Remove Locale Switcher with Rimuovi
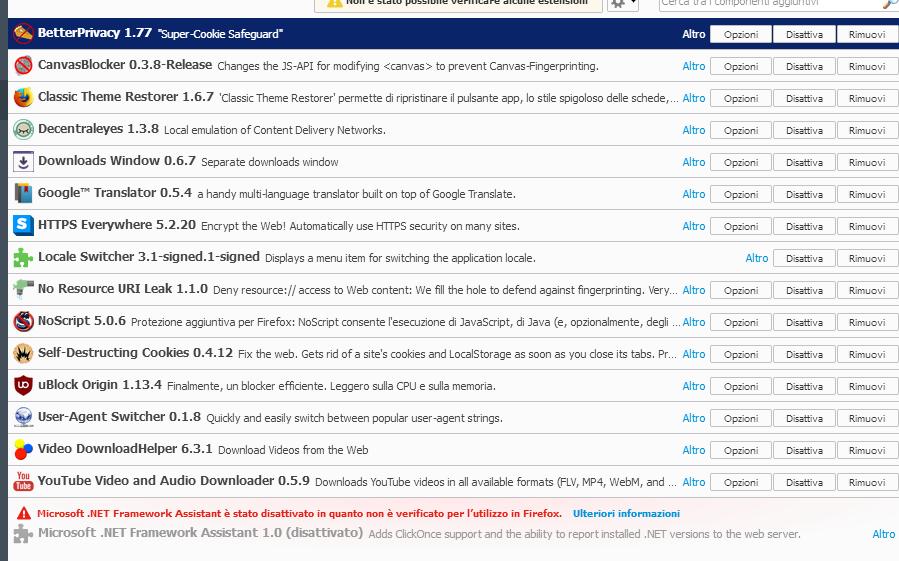Image resolution: width=899 pixels, height=561 pixels. click(x=867, y=259)
